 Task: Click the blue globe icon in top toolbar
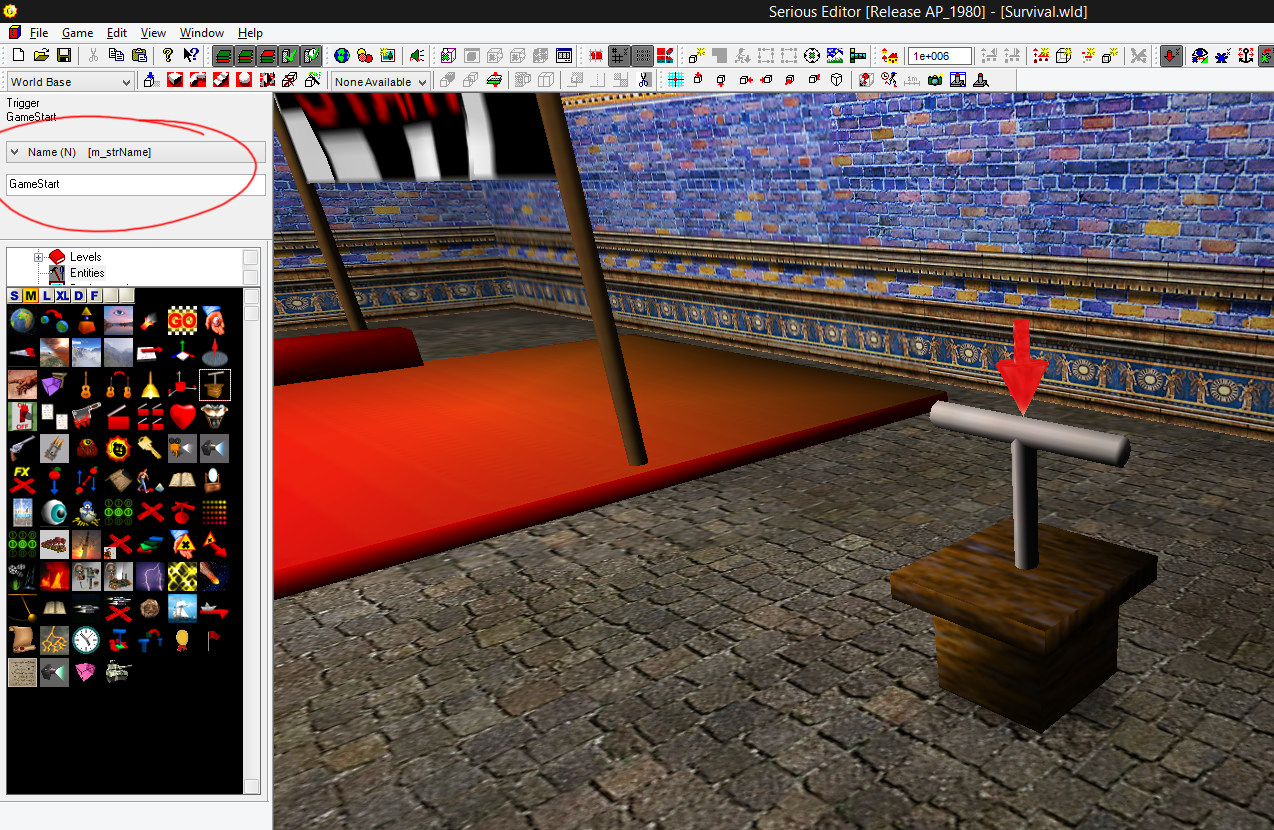342,55
